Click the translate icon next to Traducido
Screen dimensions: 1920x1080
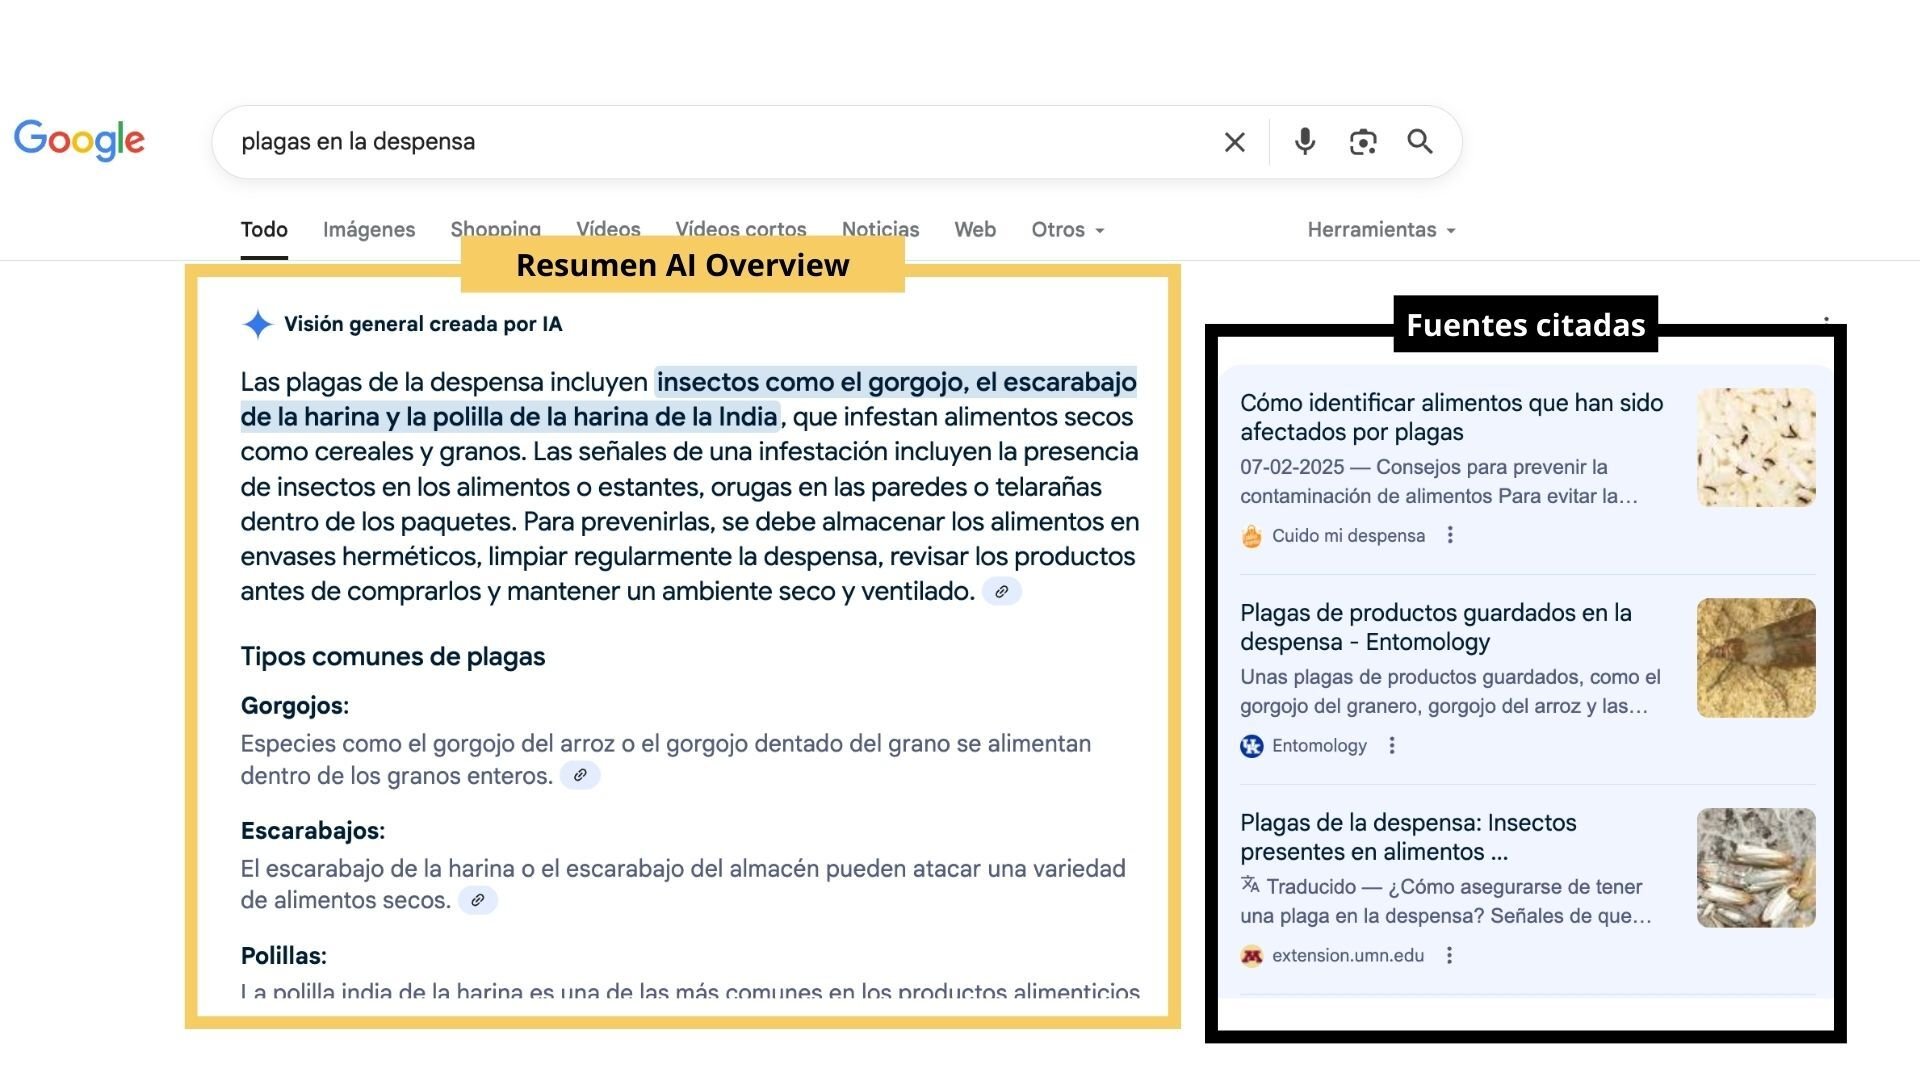(1250, 885)
